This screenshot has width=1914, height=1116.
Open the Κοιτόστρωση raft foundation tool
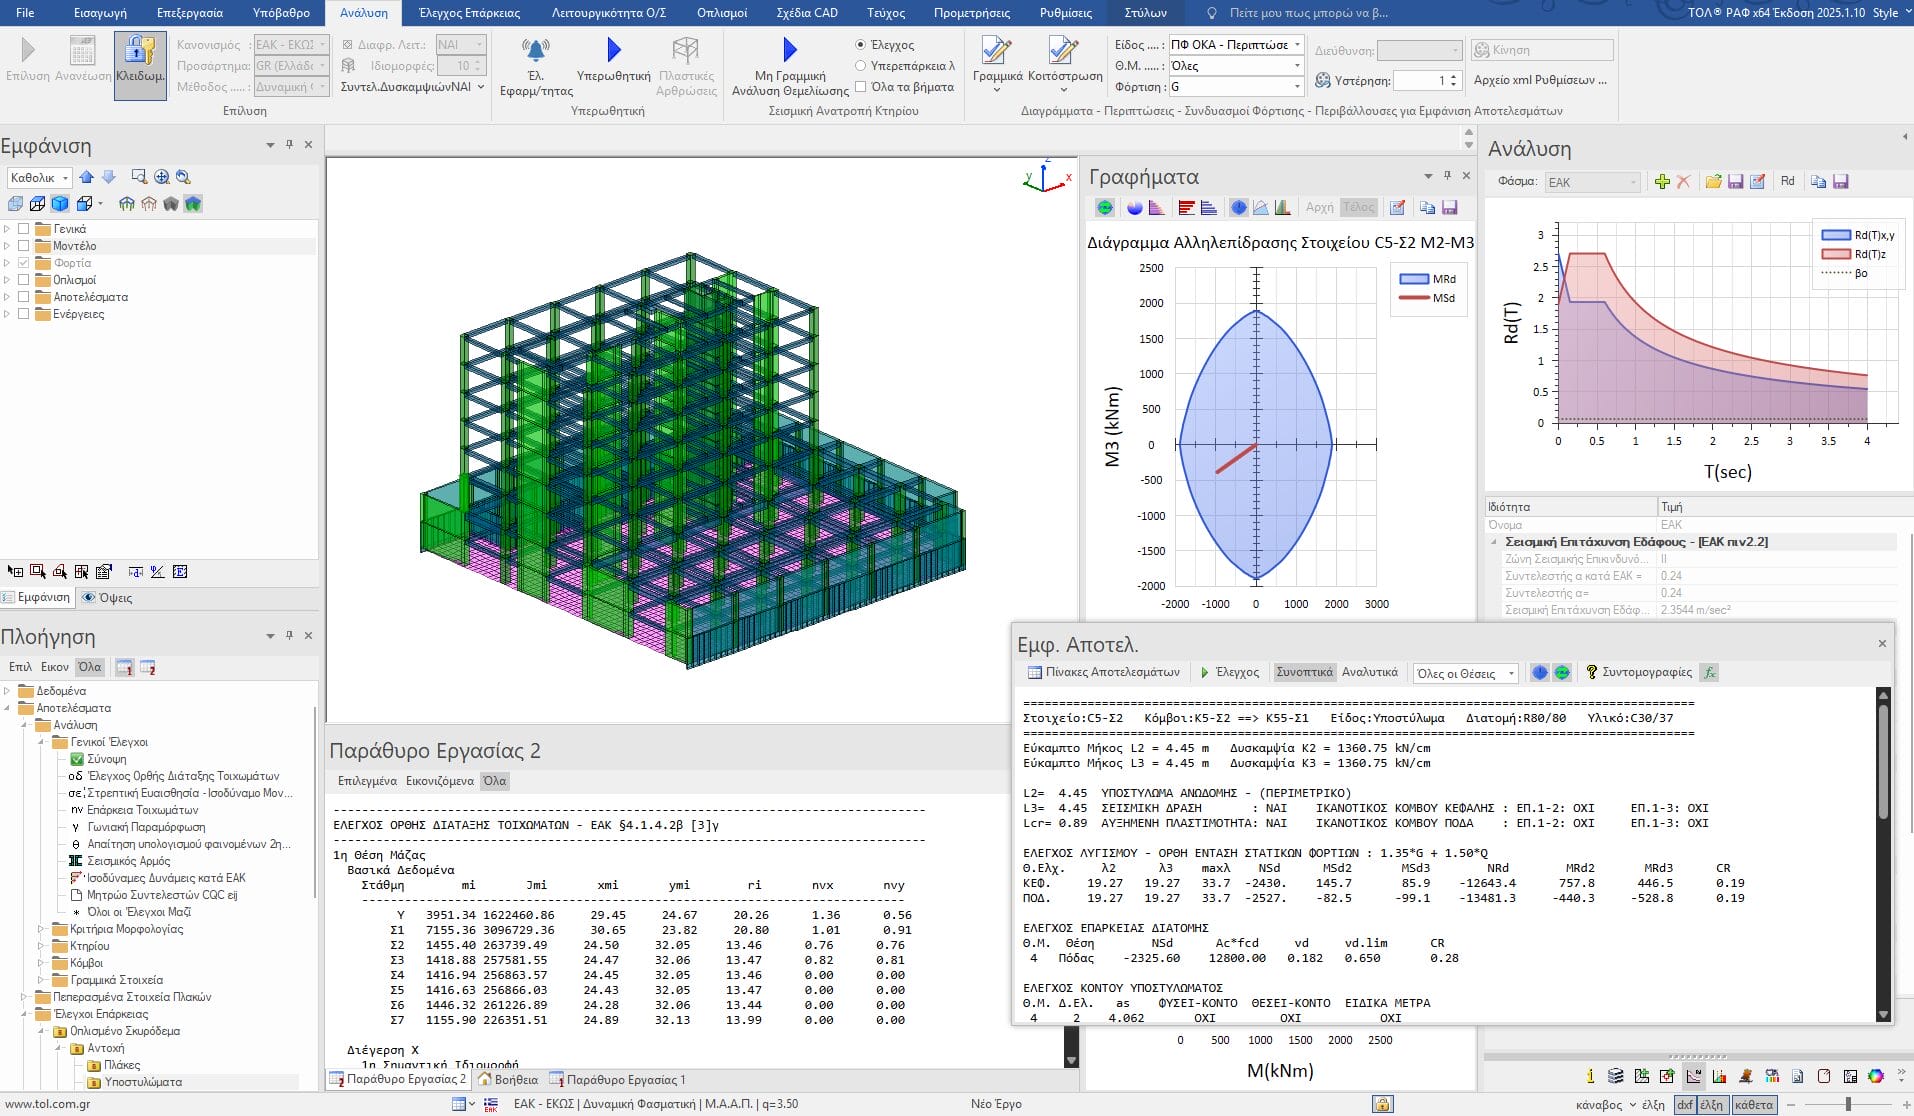[1064, 58]
